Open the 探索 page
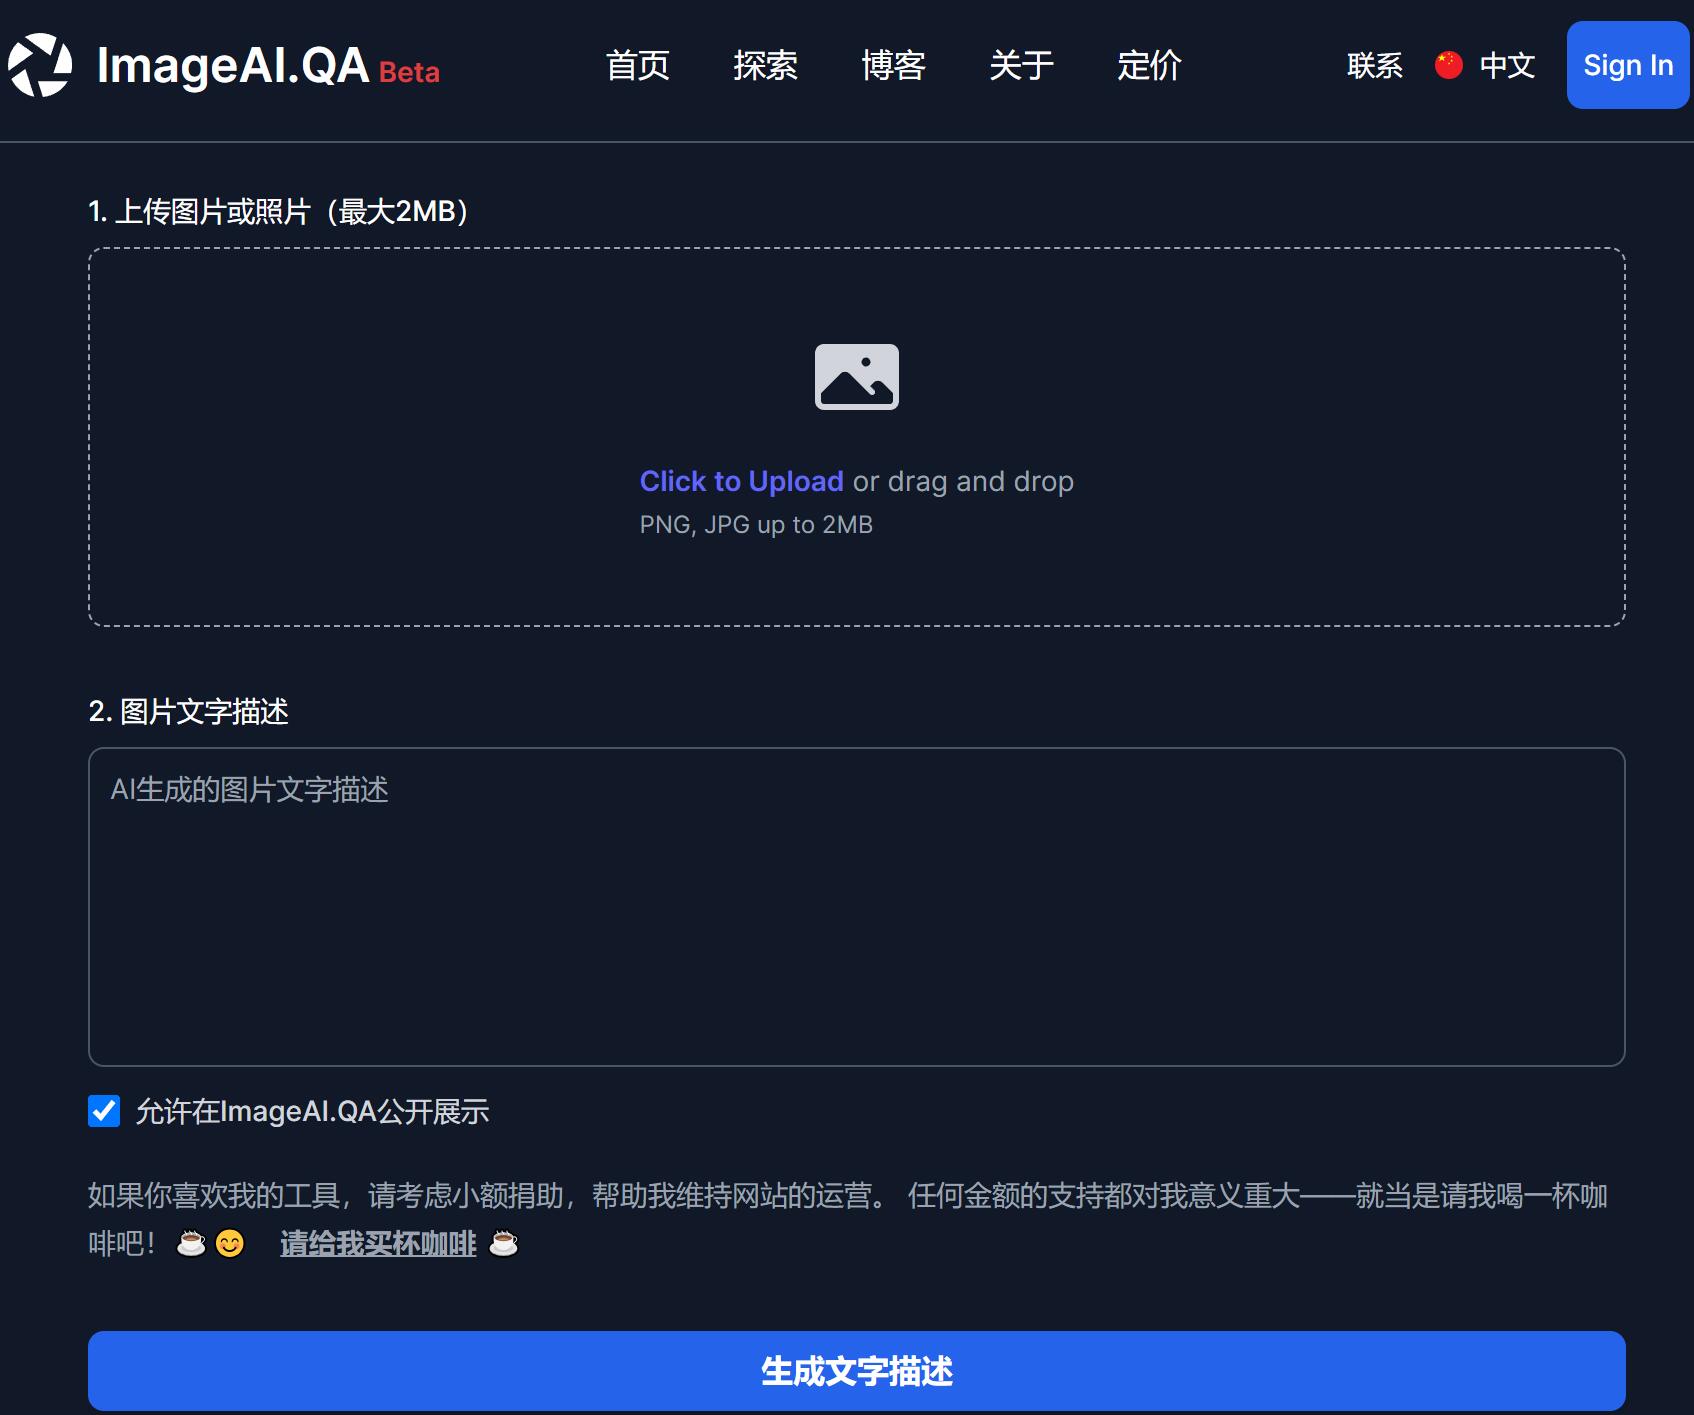The image size is (1694, 1415). pos(767,66)
